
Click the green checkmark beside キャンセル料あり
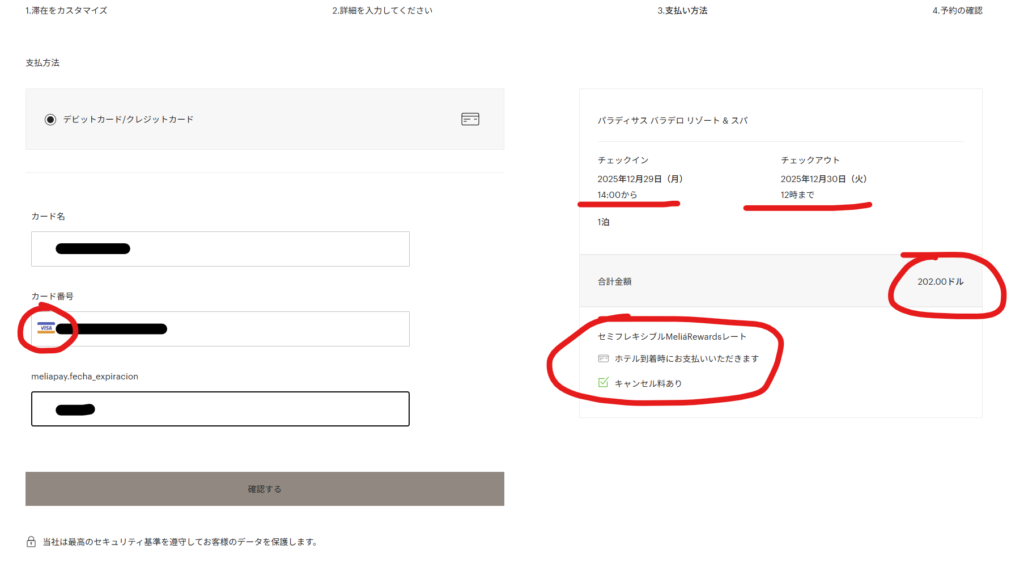602,382
